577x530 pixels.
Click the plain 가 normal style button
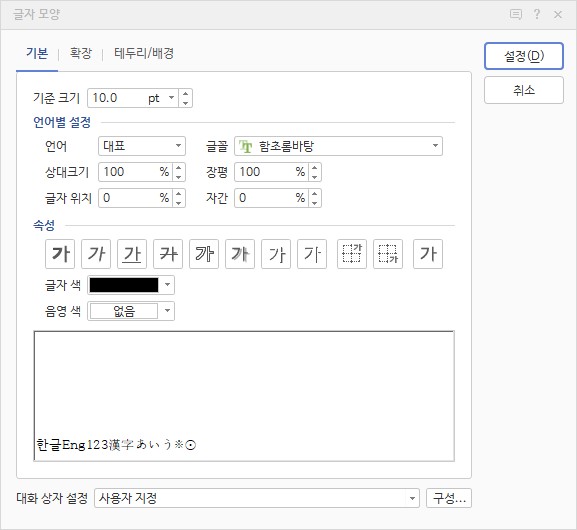pos(428,254)
